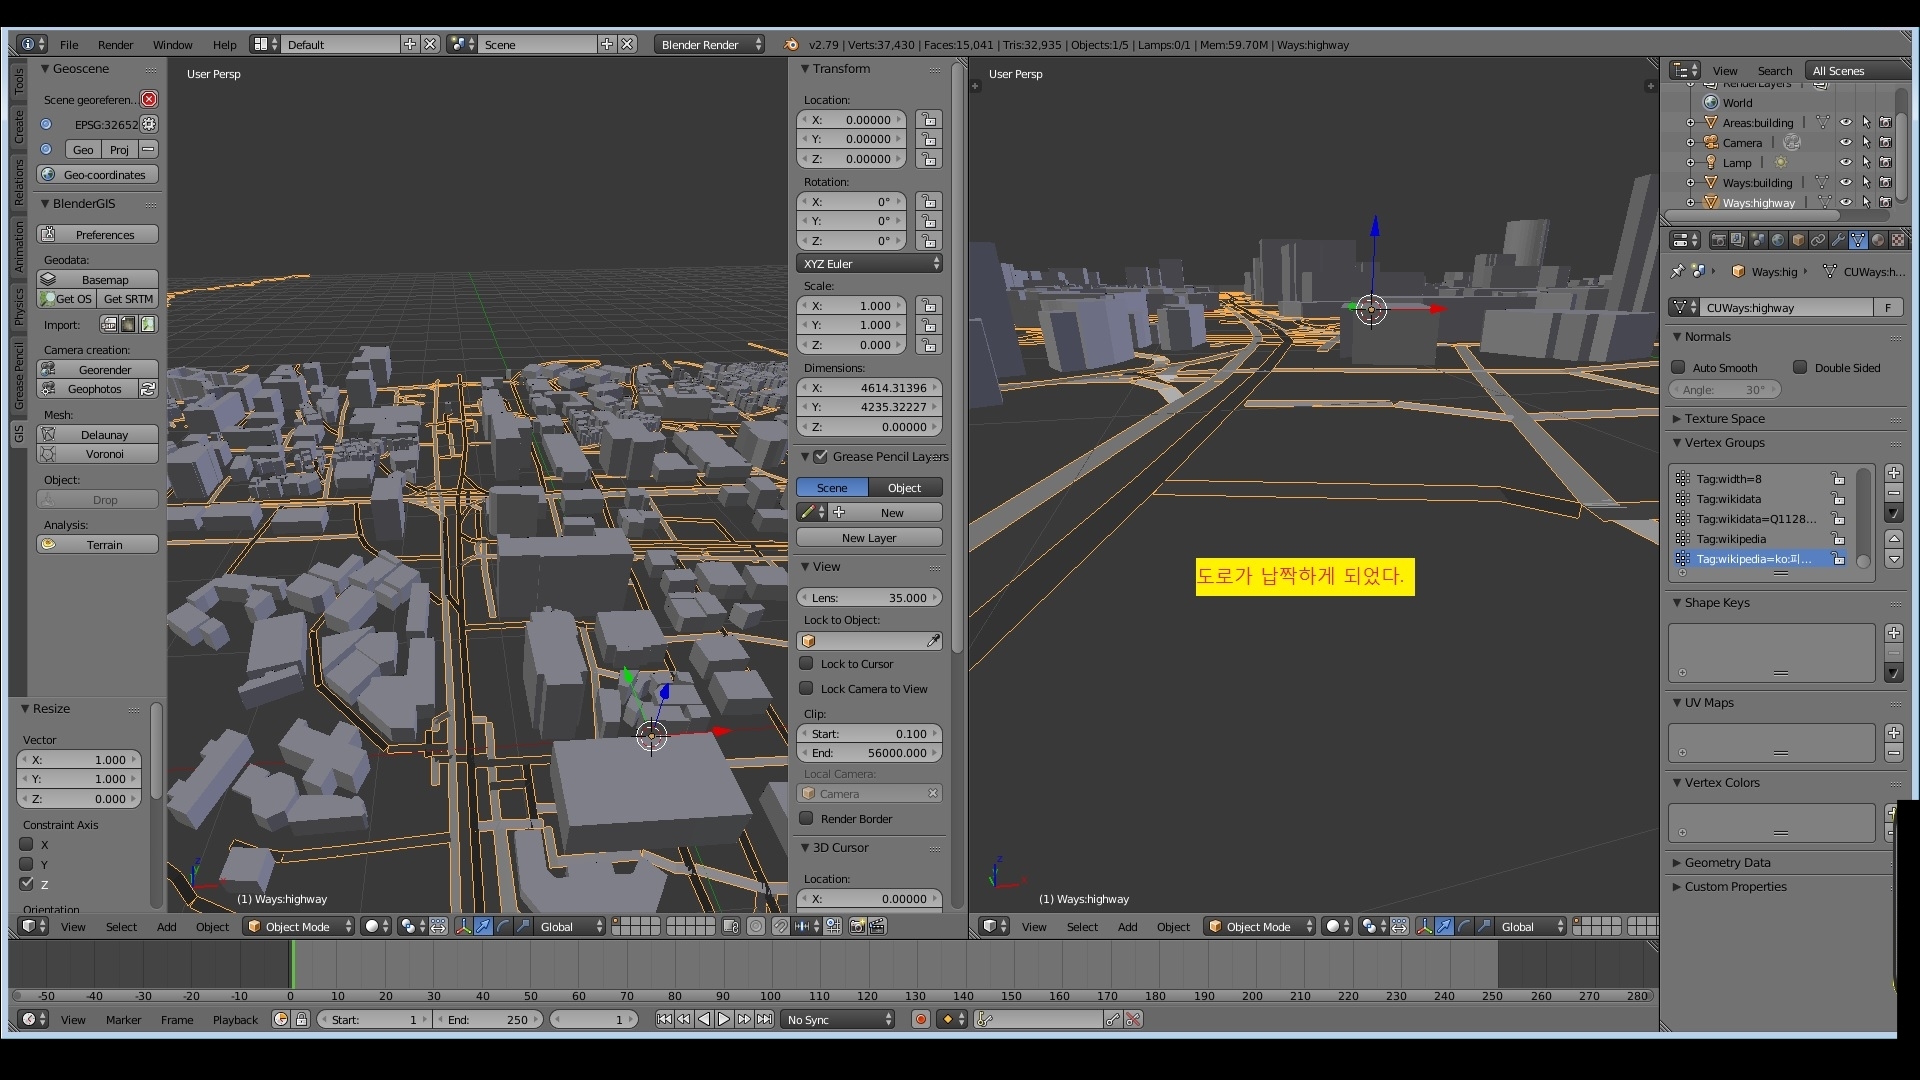Open the XYZ Euler rotation mode dropdown
Viewport: 1920px width, 1080px height.
(x=870, y=264)
